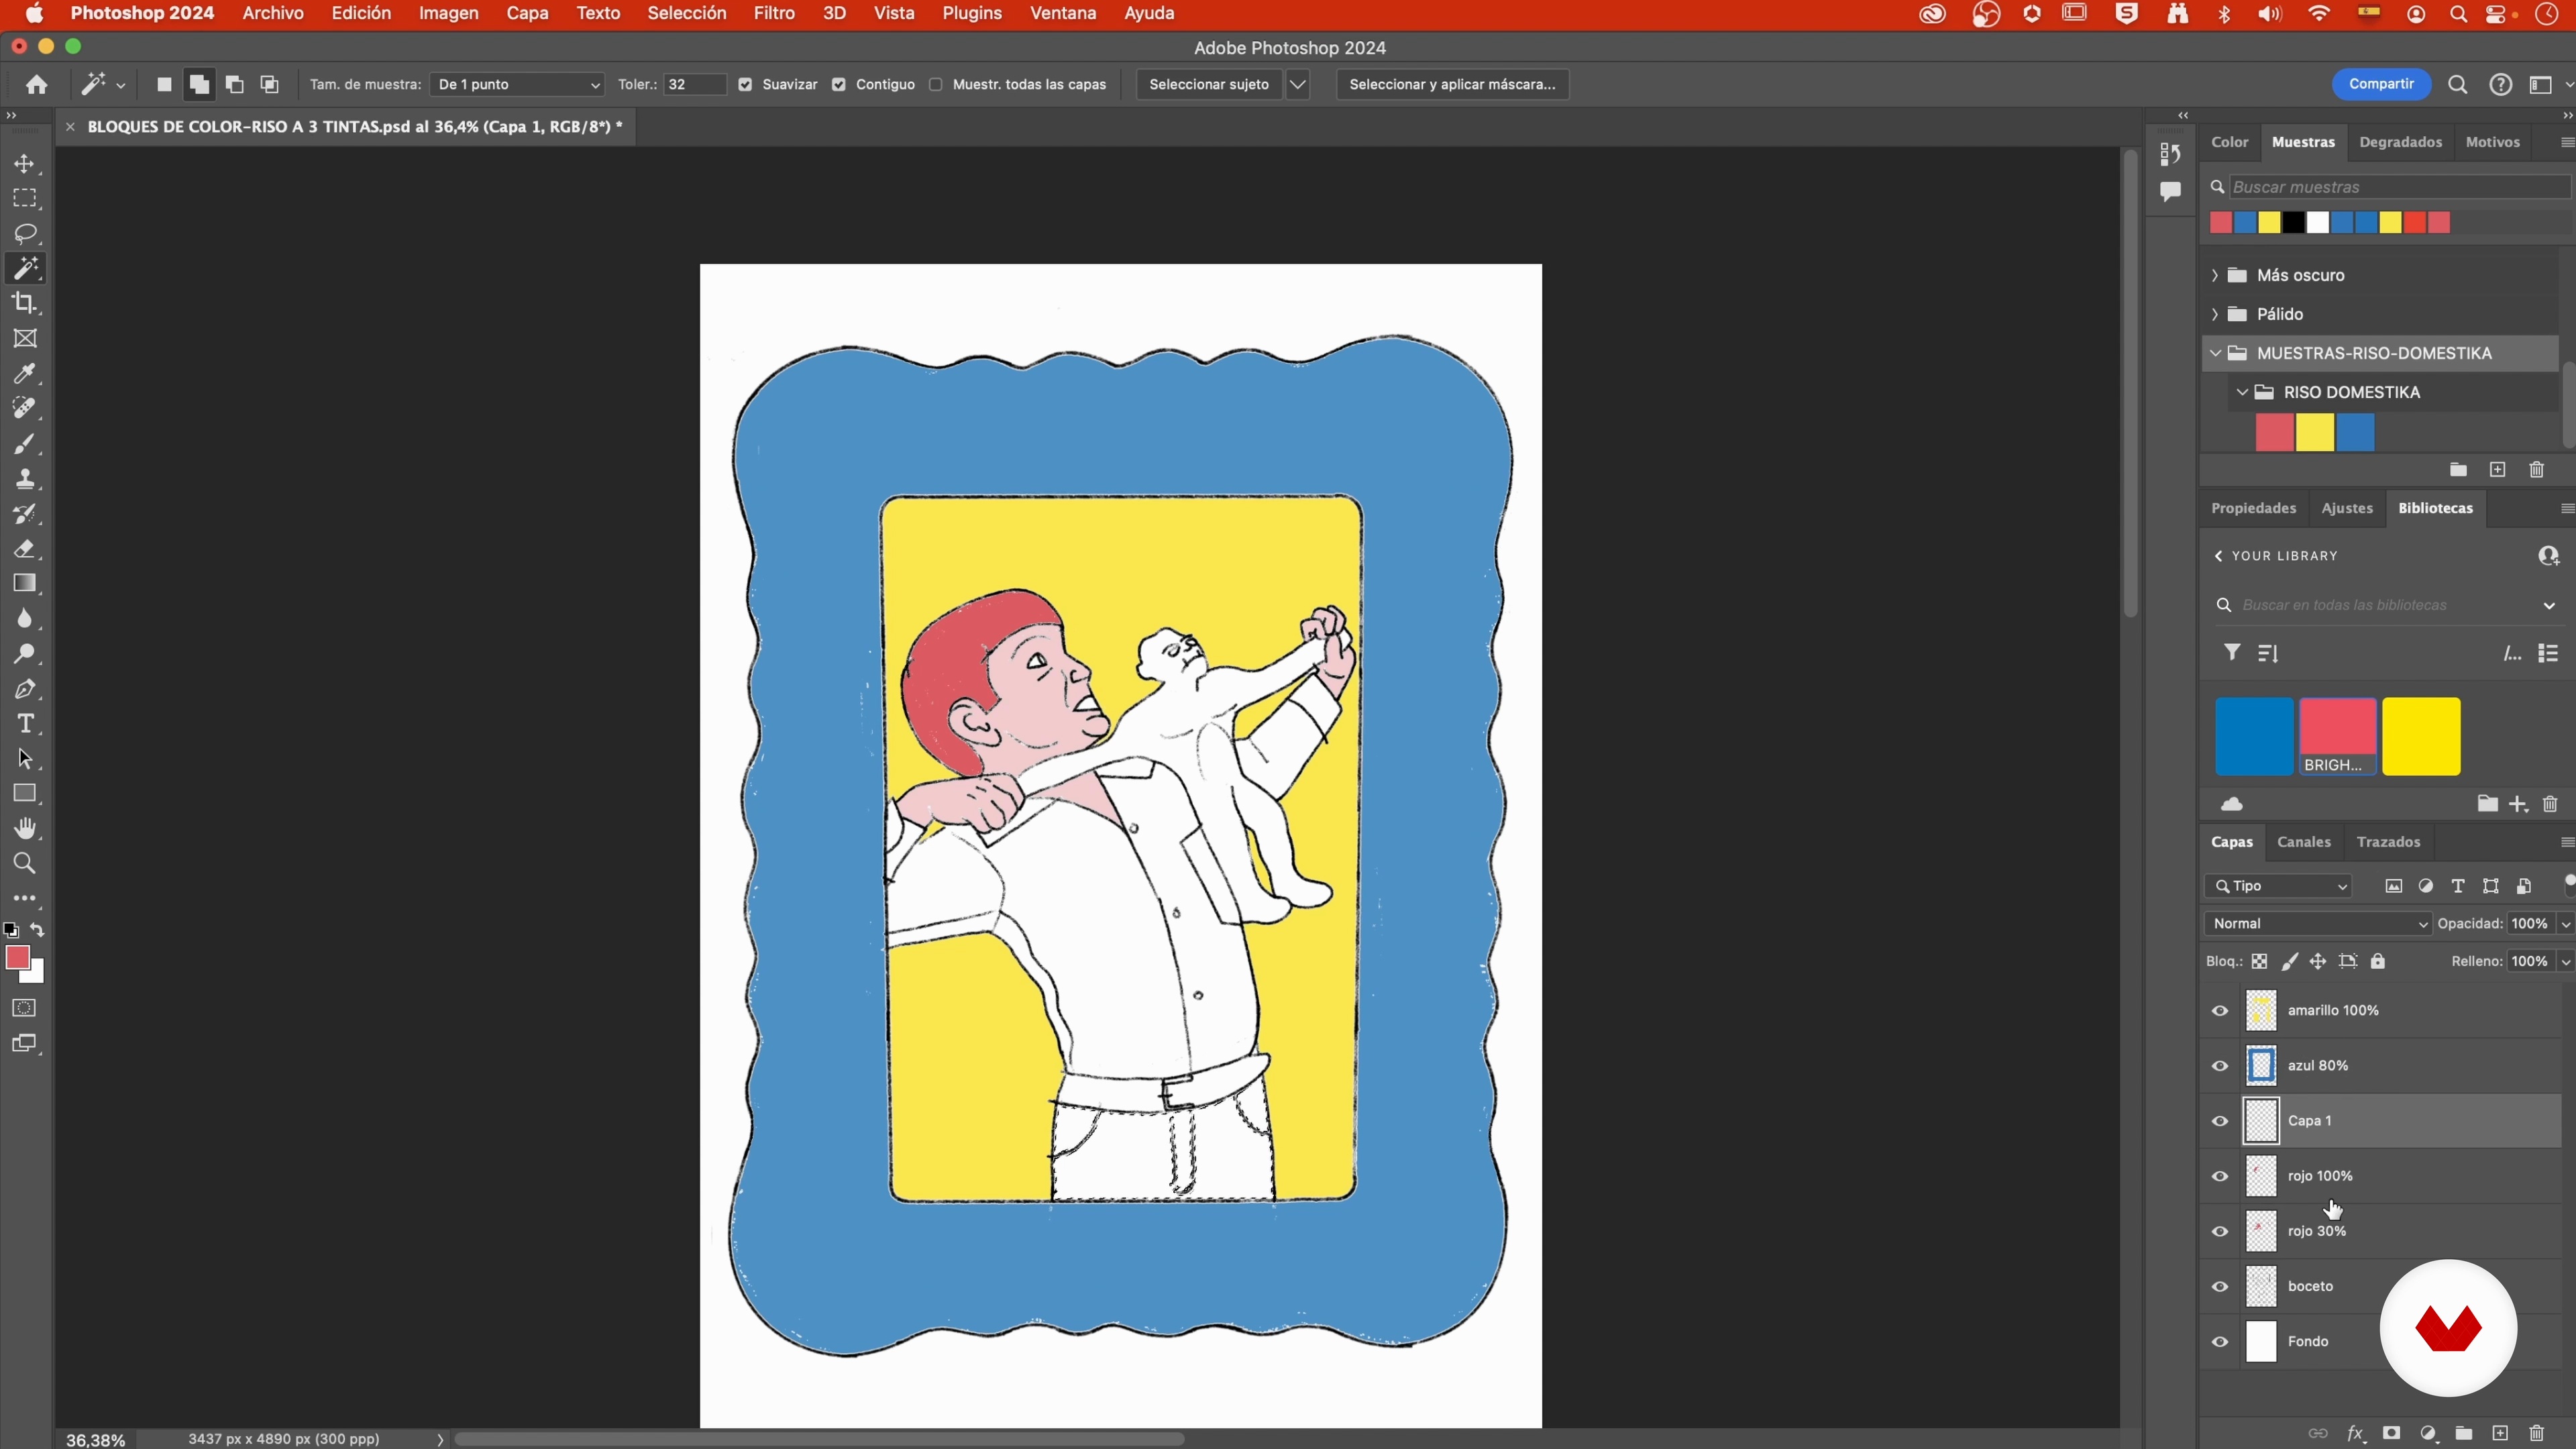Viewport: 2576px width, 1449px height.
Task: Open the Filtro menu
Action: 773,14
